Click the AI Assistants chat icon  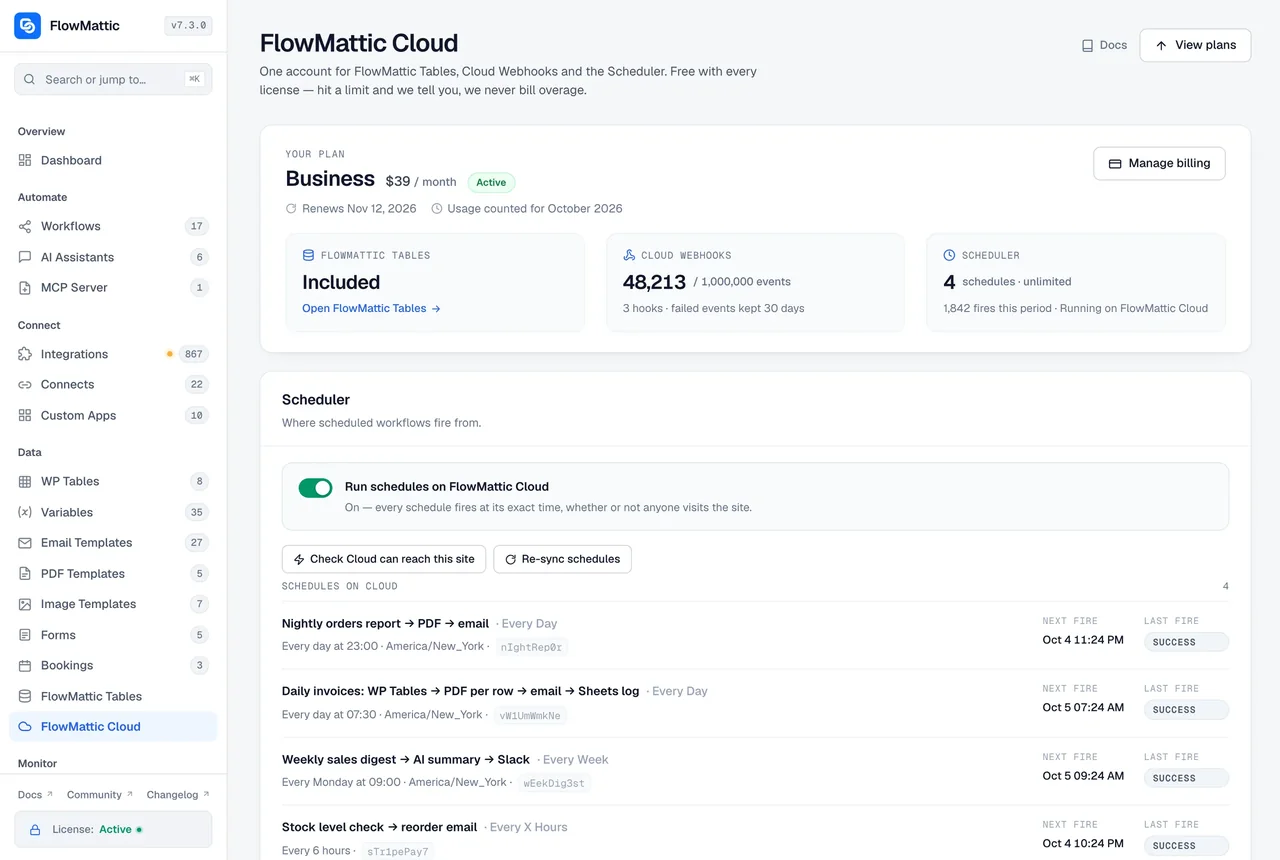[25, 257]
